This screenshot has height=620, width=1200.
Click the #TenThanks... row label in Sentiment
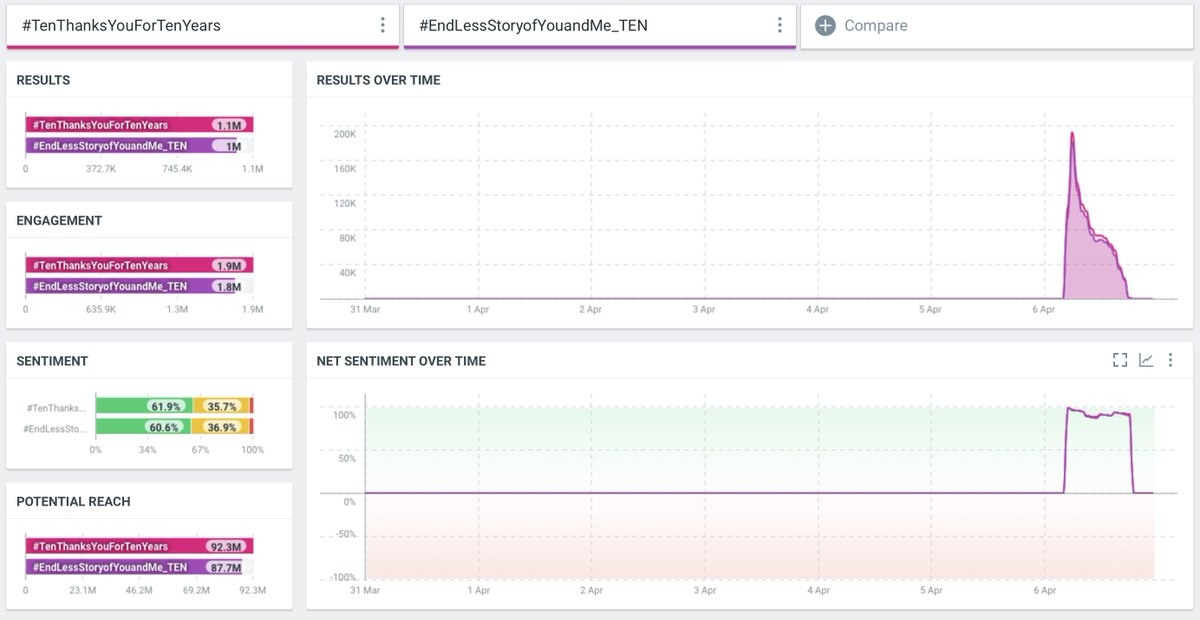[57, 407]
